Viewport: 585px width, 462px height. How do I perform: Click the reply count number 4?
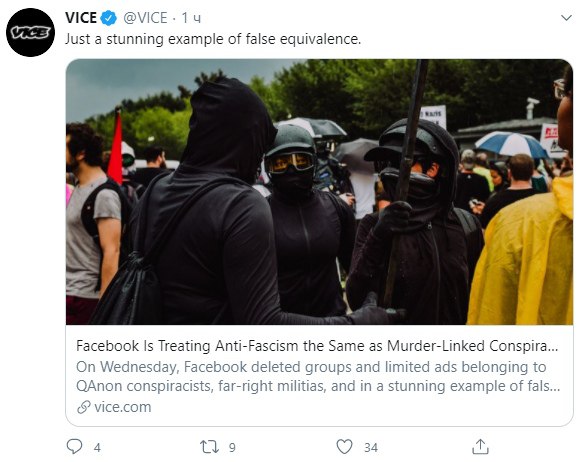point(97,447)
